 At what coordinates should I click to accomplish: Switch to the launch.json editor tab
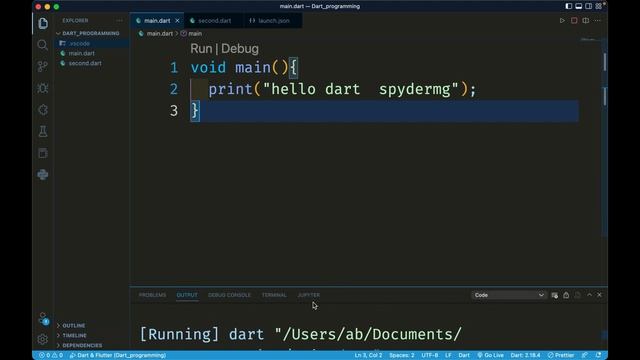tap(273, 20)
